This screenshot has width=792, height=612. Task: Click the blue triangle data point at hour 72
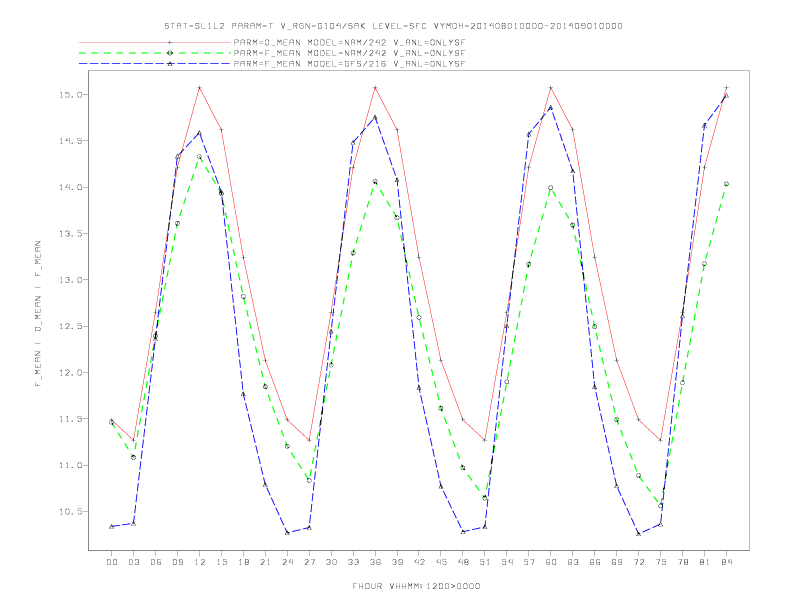click(638, 533)
